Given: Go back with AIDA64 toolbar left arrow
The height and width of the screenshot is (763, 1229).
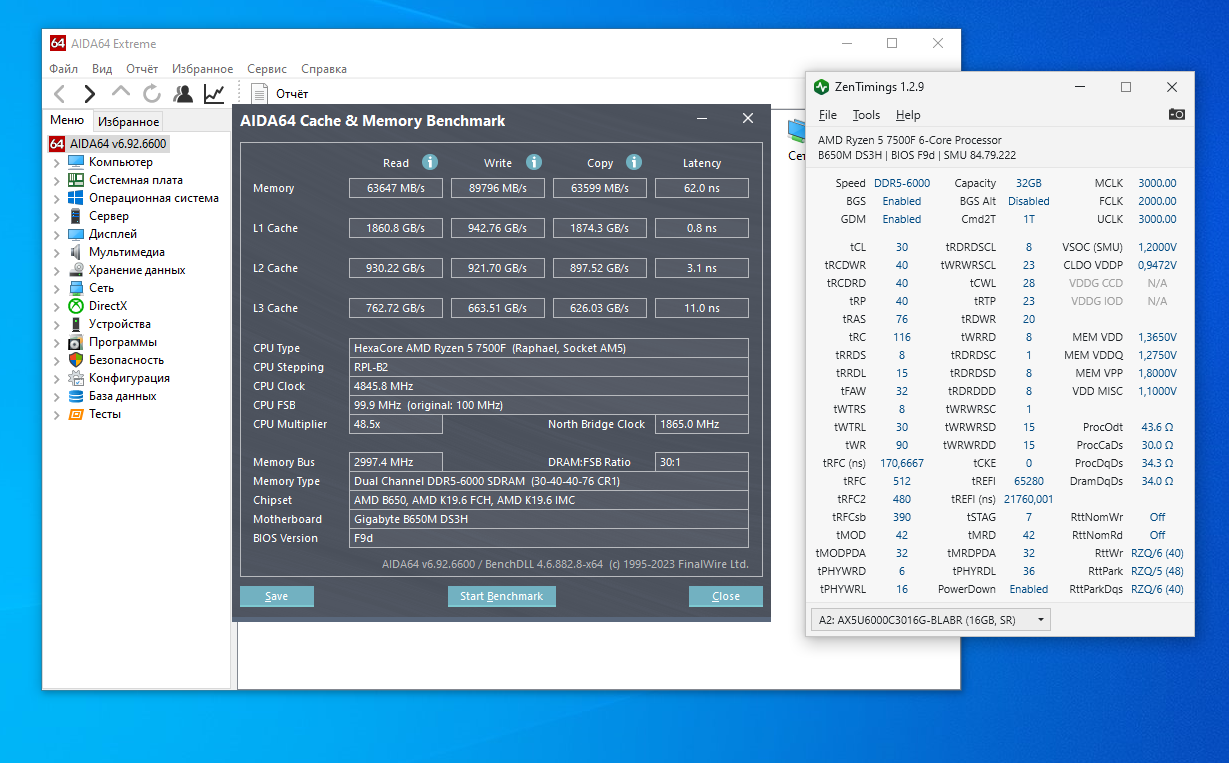Looking at the screenshot, I should click(x=59, y=94).
